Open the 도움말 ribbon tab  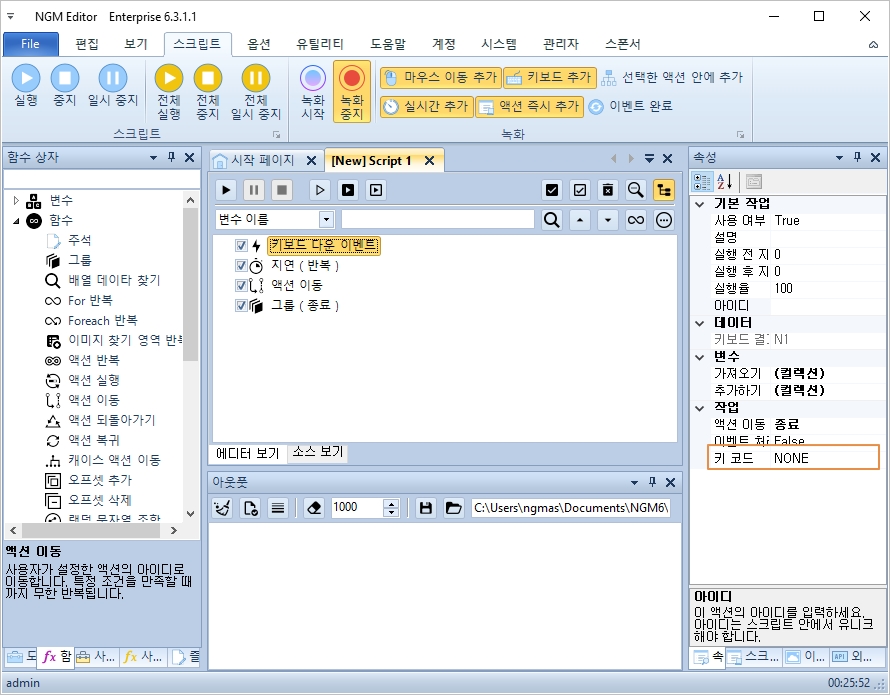tap(388, 44)
